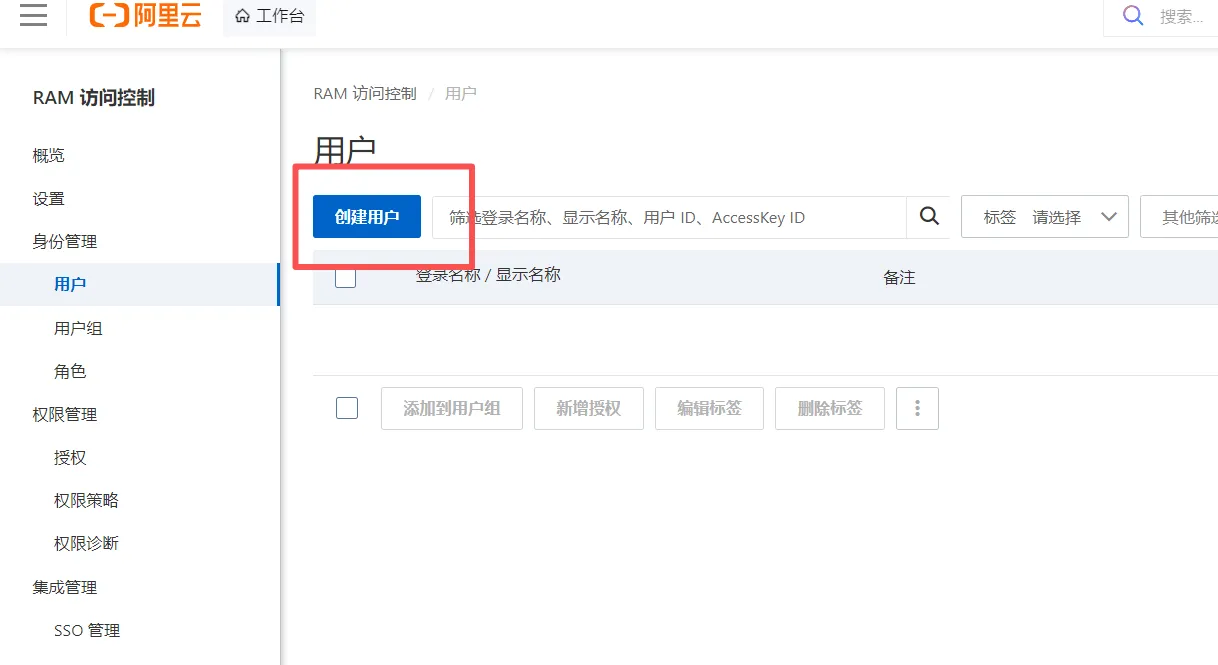Click the search magnifier beside the user filter
The width and height of the screenshot is (1218, 665).
click(929, 217)
